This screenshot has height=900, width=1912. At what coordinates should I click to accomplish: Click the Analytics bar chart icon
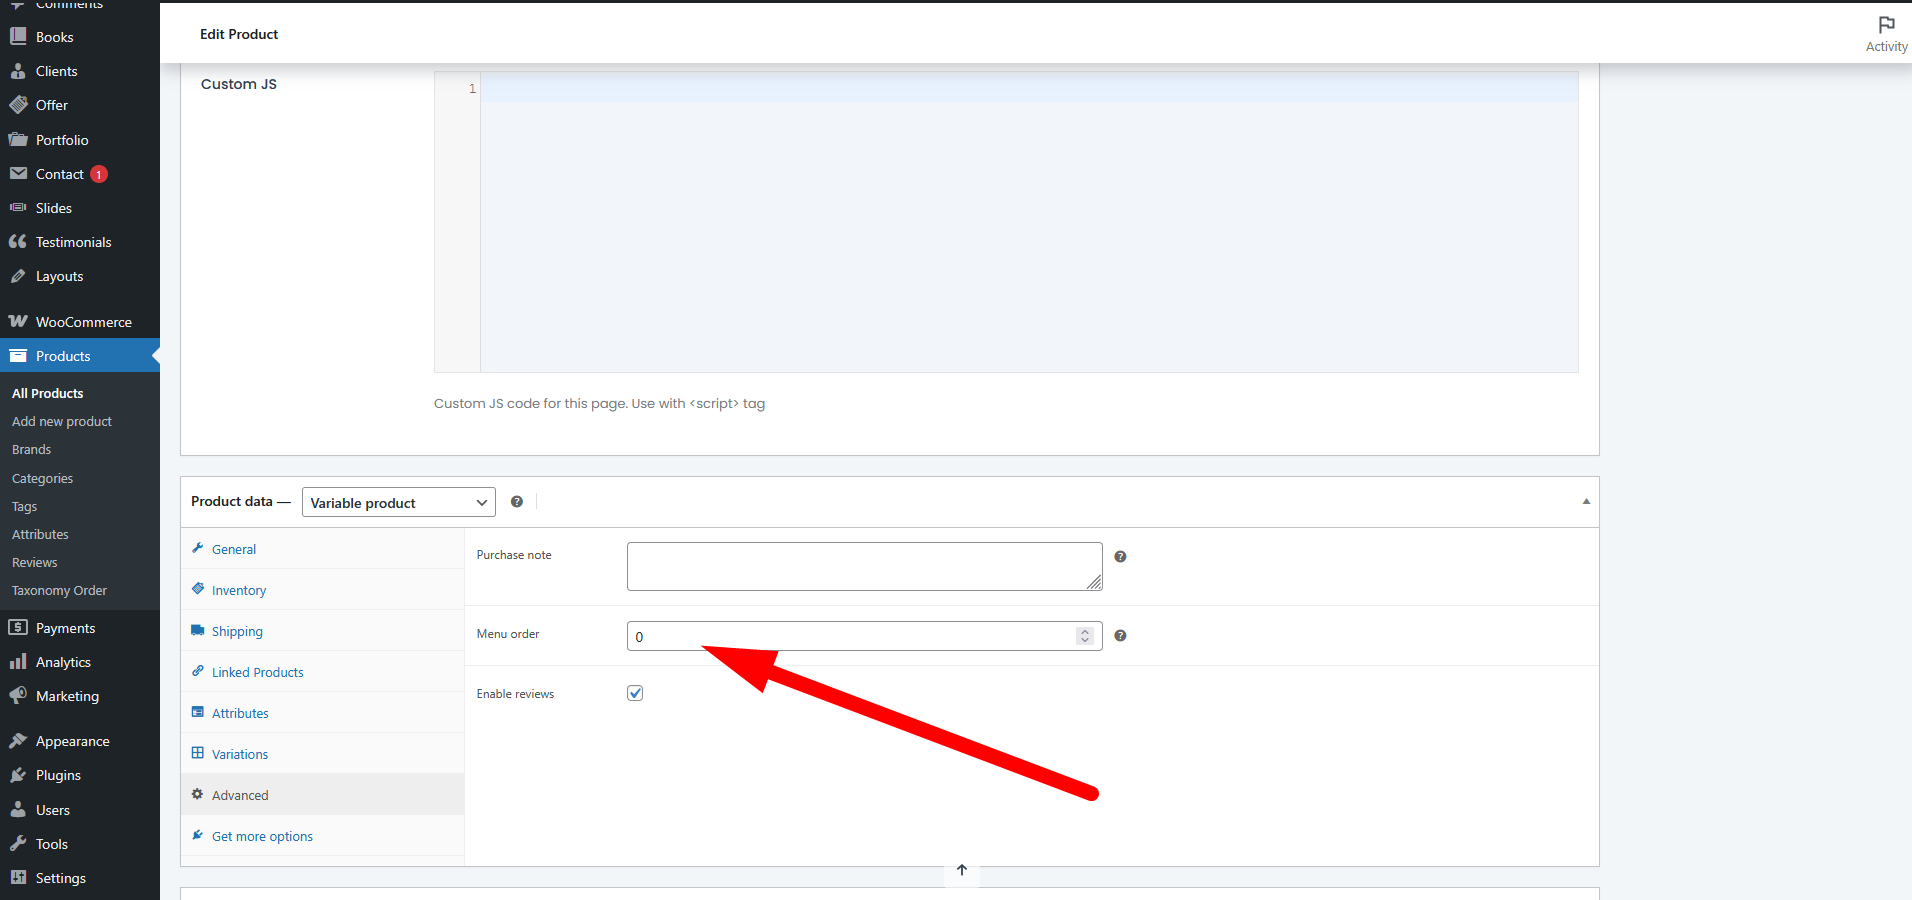point(18,662)
